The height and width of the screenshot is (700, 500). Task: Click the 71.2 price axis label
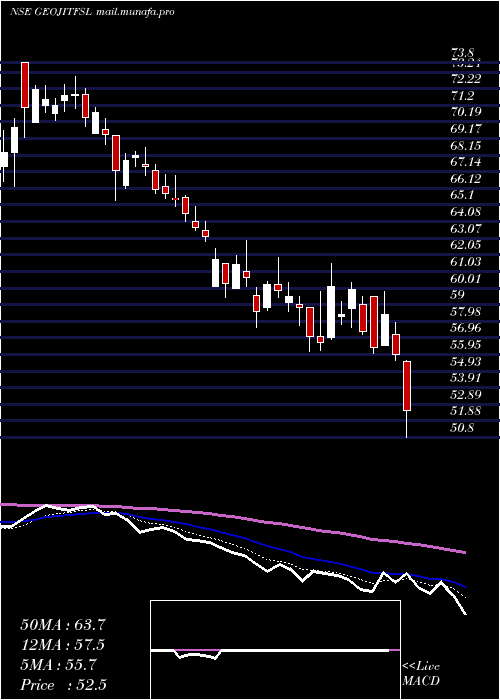pyautogui.click(x=462, y=96)
